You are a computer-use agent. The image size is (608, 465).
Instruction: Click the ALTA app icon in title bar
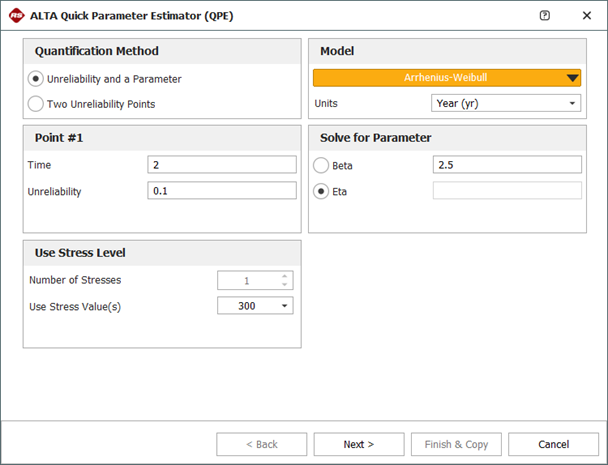[14, 16]
